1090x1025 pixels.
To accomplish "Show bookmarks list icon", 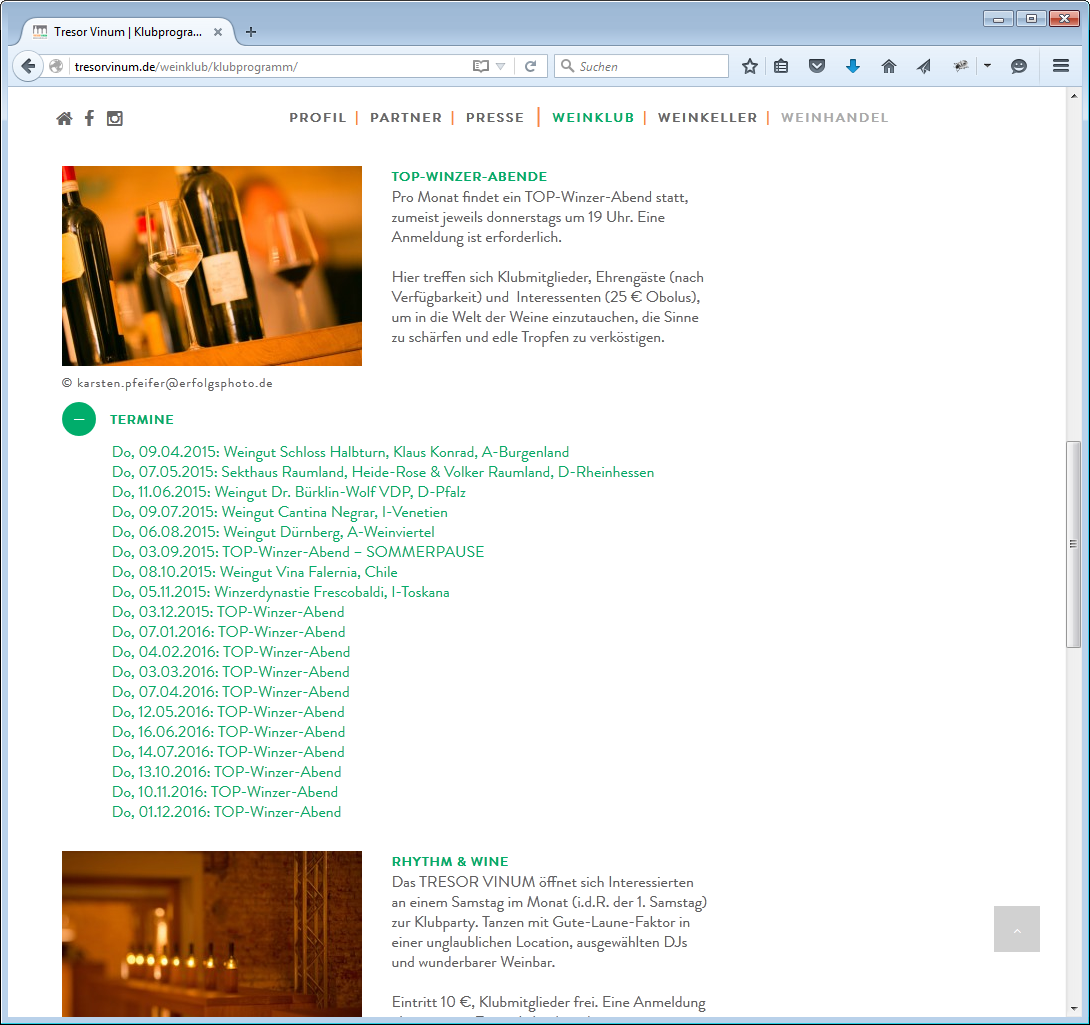I will coord(781,66).
